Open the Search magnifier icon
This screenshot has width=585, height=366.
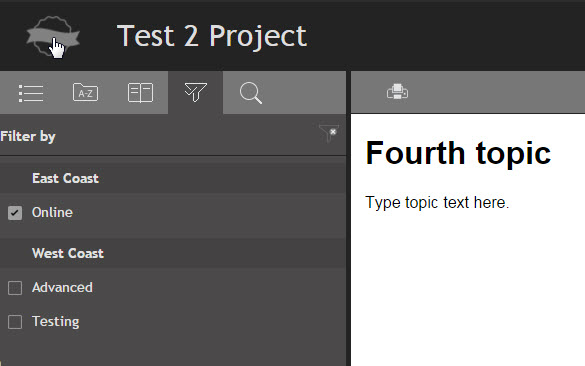click(x=251, y=93)
